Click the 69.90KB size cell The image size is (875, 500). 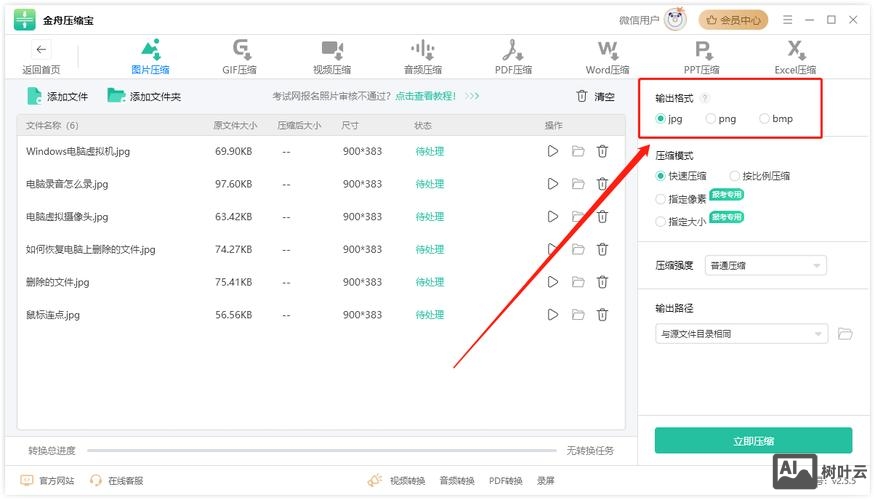[233, 151]
